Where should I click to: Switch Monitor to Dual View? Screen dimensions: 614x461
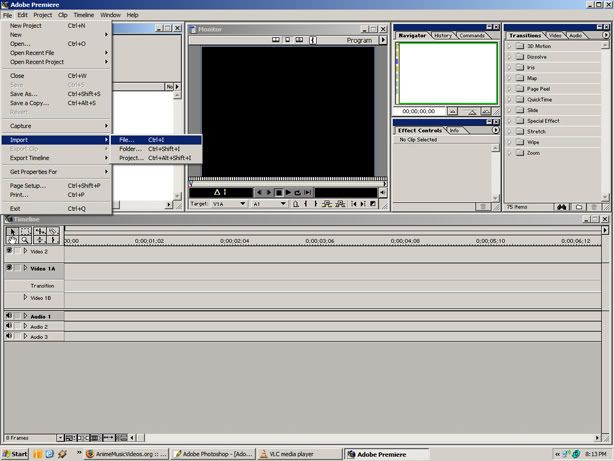pos(276,40)
